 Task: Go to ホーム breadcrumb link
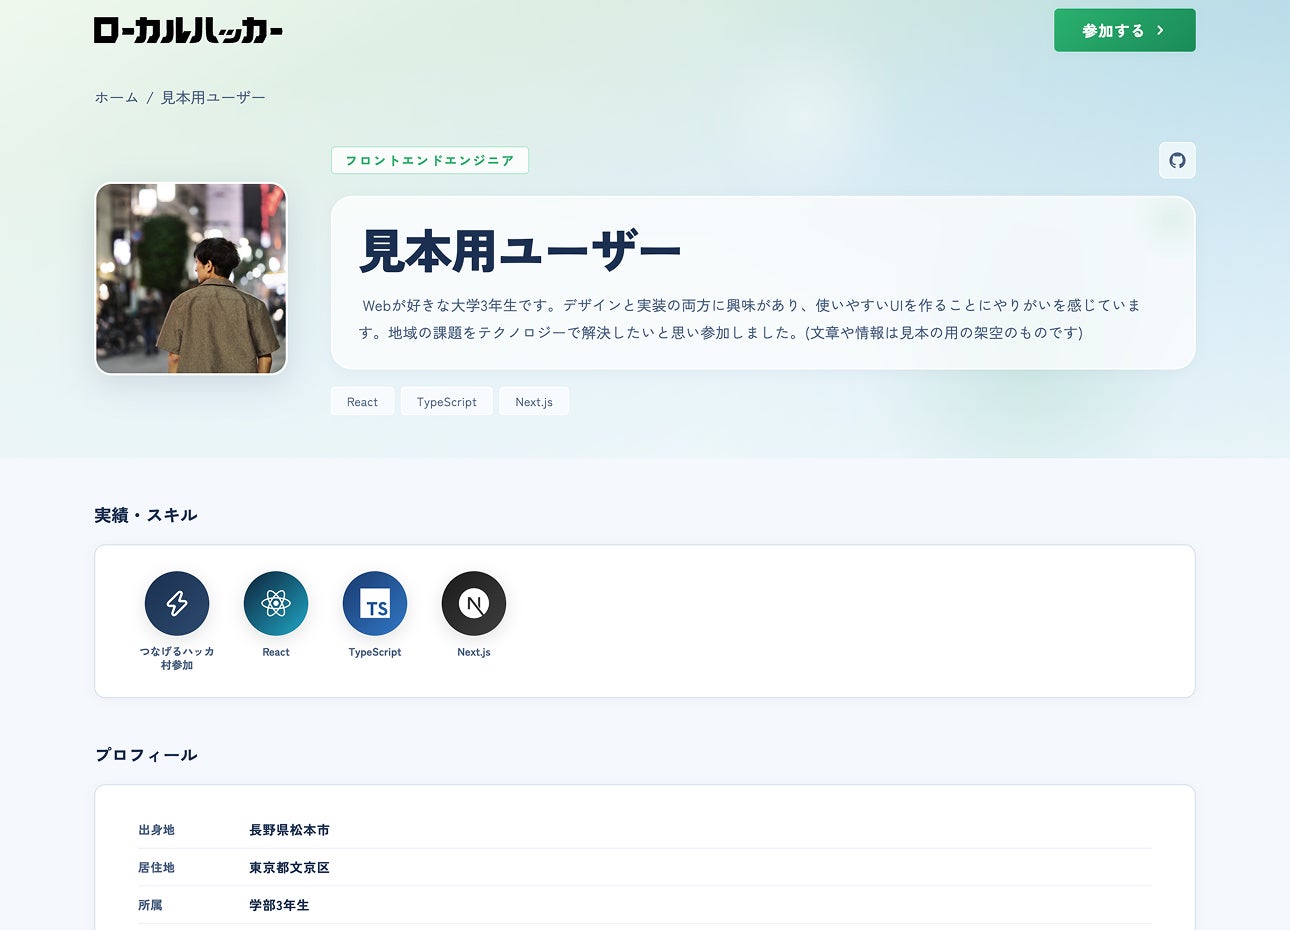[x=116, y=97]
